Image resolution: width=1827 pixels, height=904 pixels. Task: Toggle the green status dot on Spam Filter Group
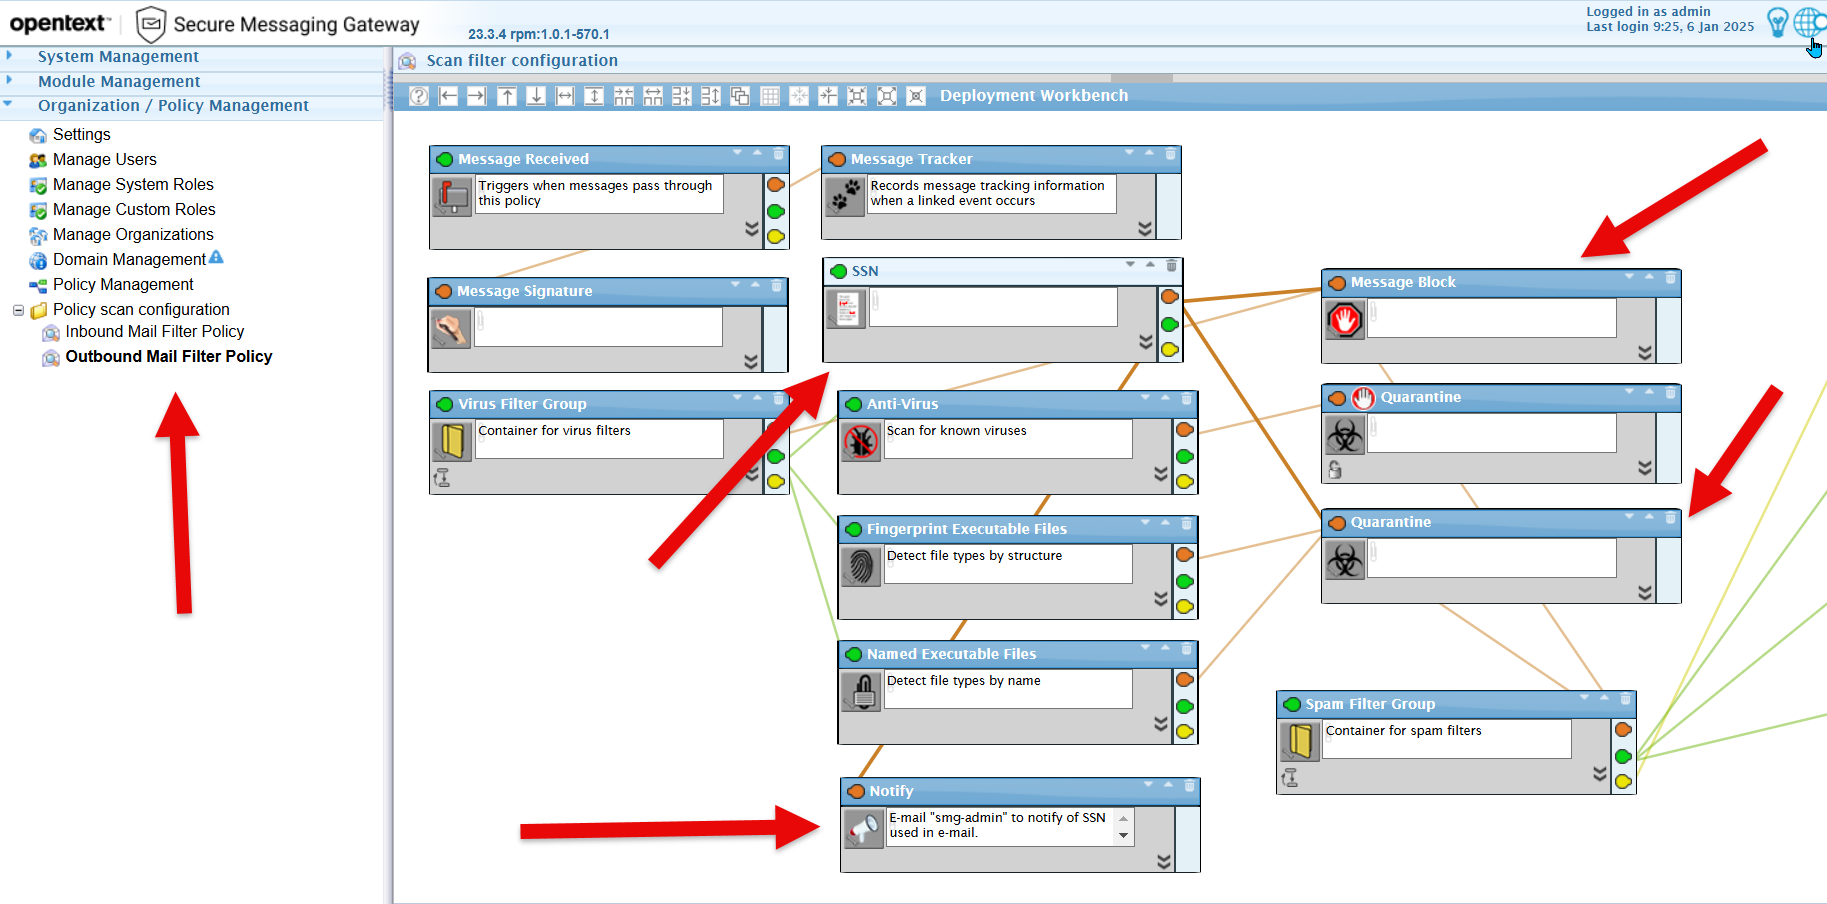click(x=1292, y=704)
